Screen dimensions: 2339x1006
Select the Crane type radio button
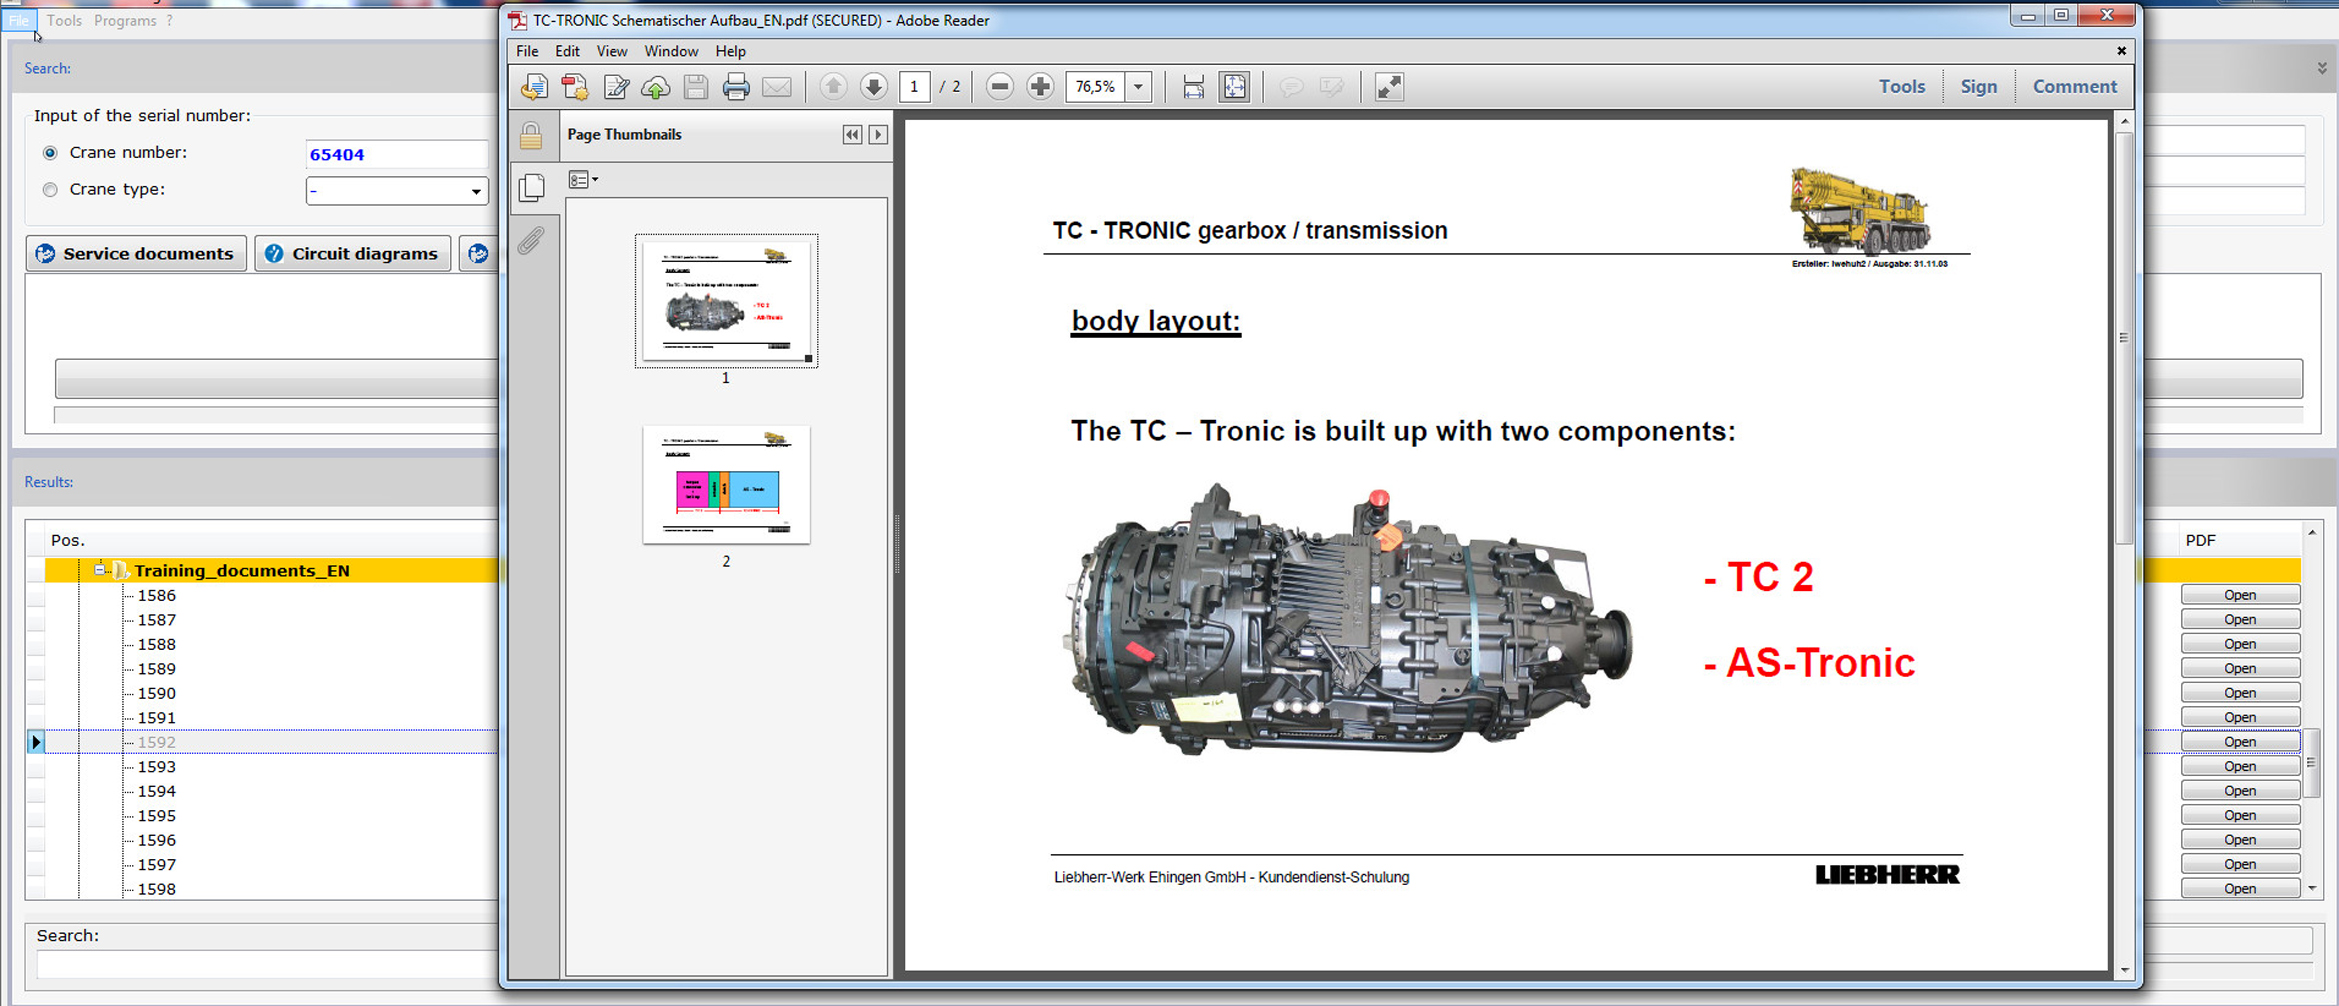click(x=50, y=190)
